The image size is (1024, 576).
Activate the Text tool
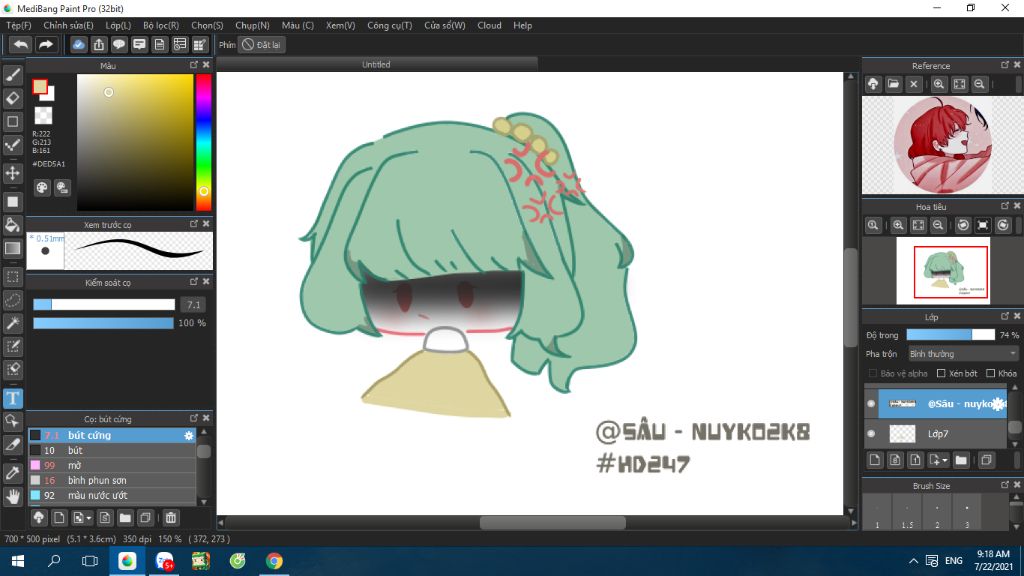pos(12,398)
